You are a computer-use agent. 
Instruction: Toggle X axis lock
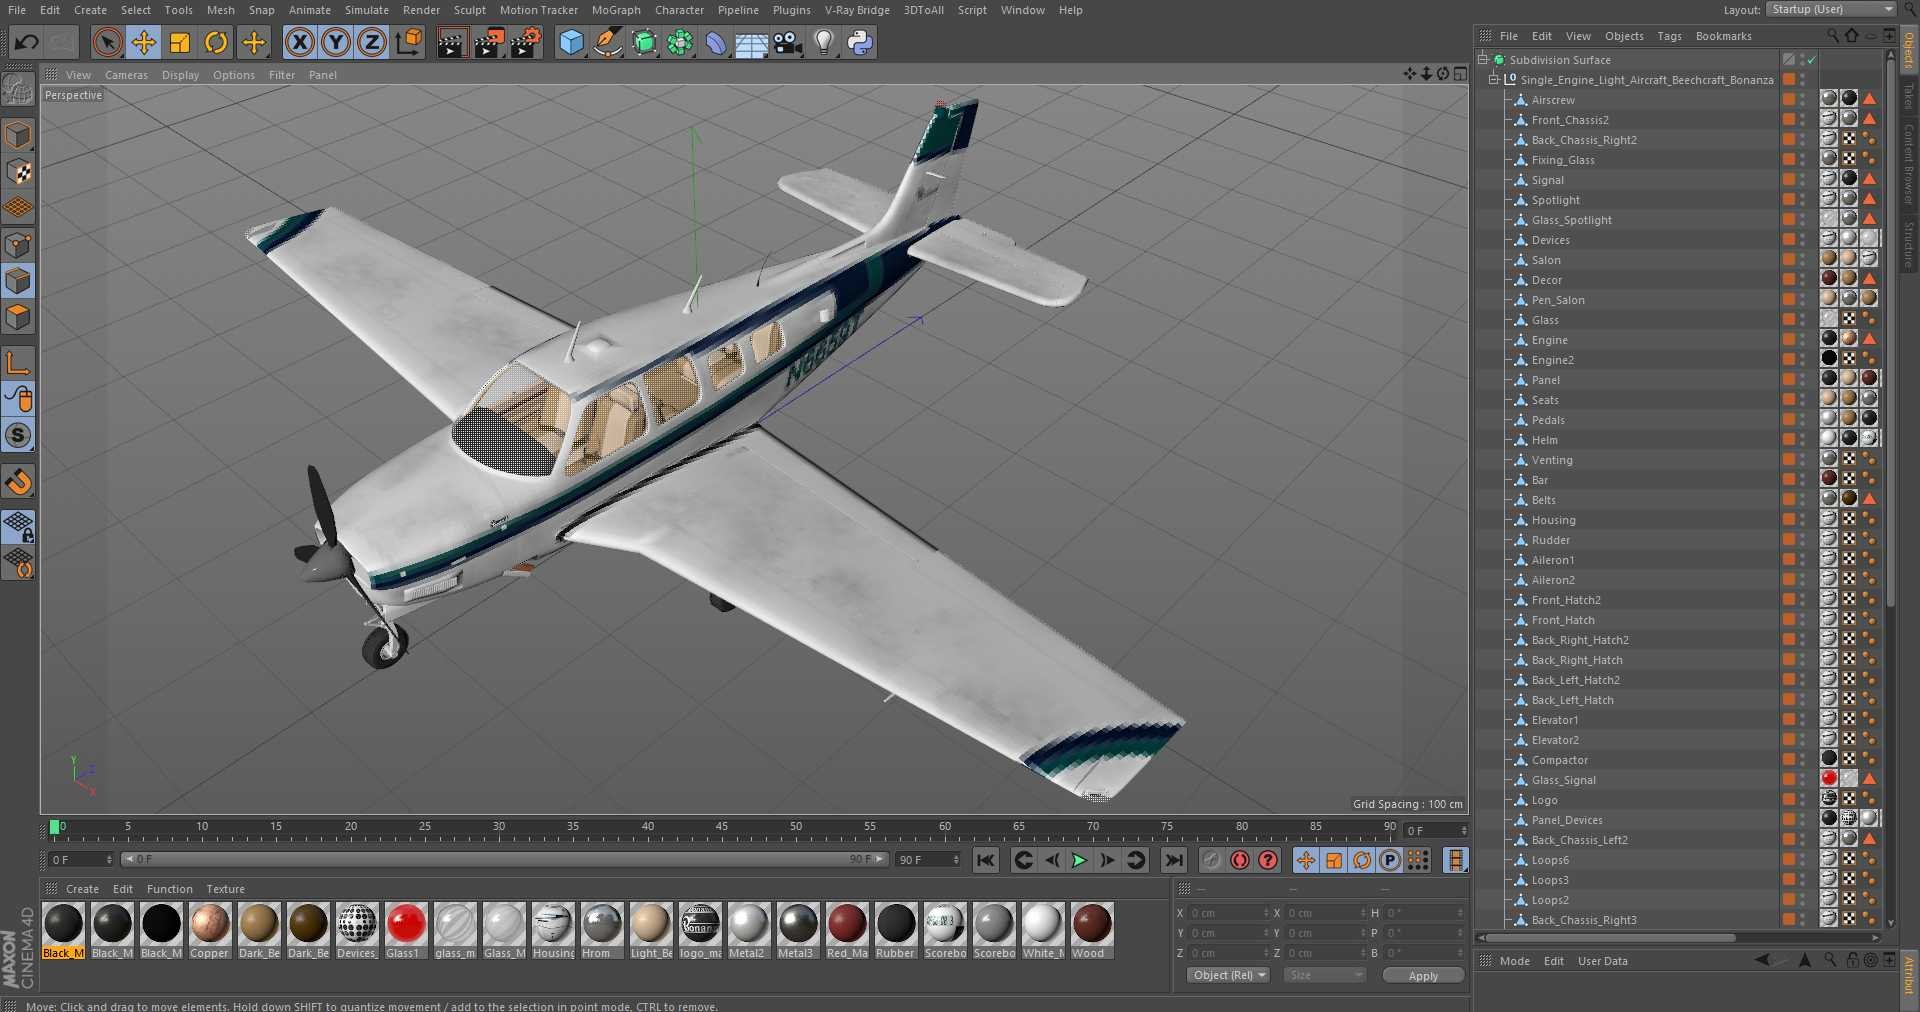pyautogui.click(x=299, y=42)
